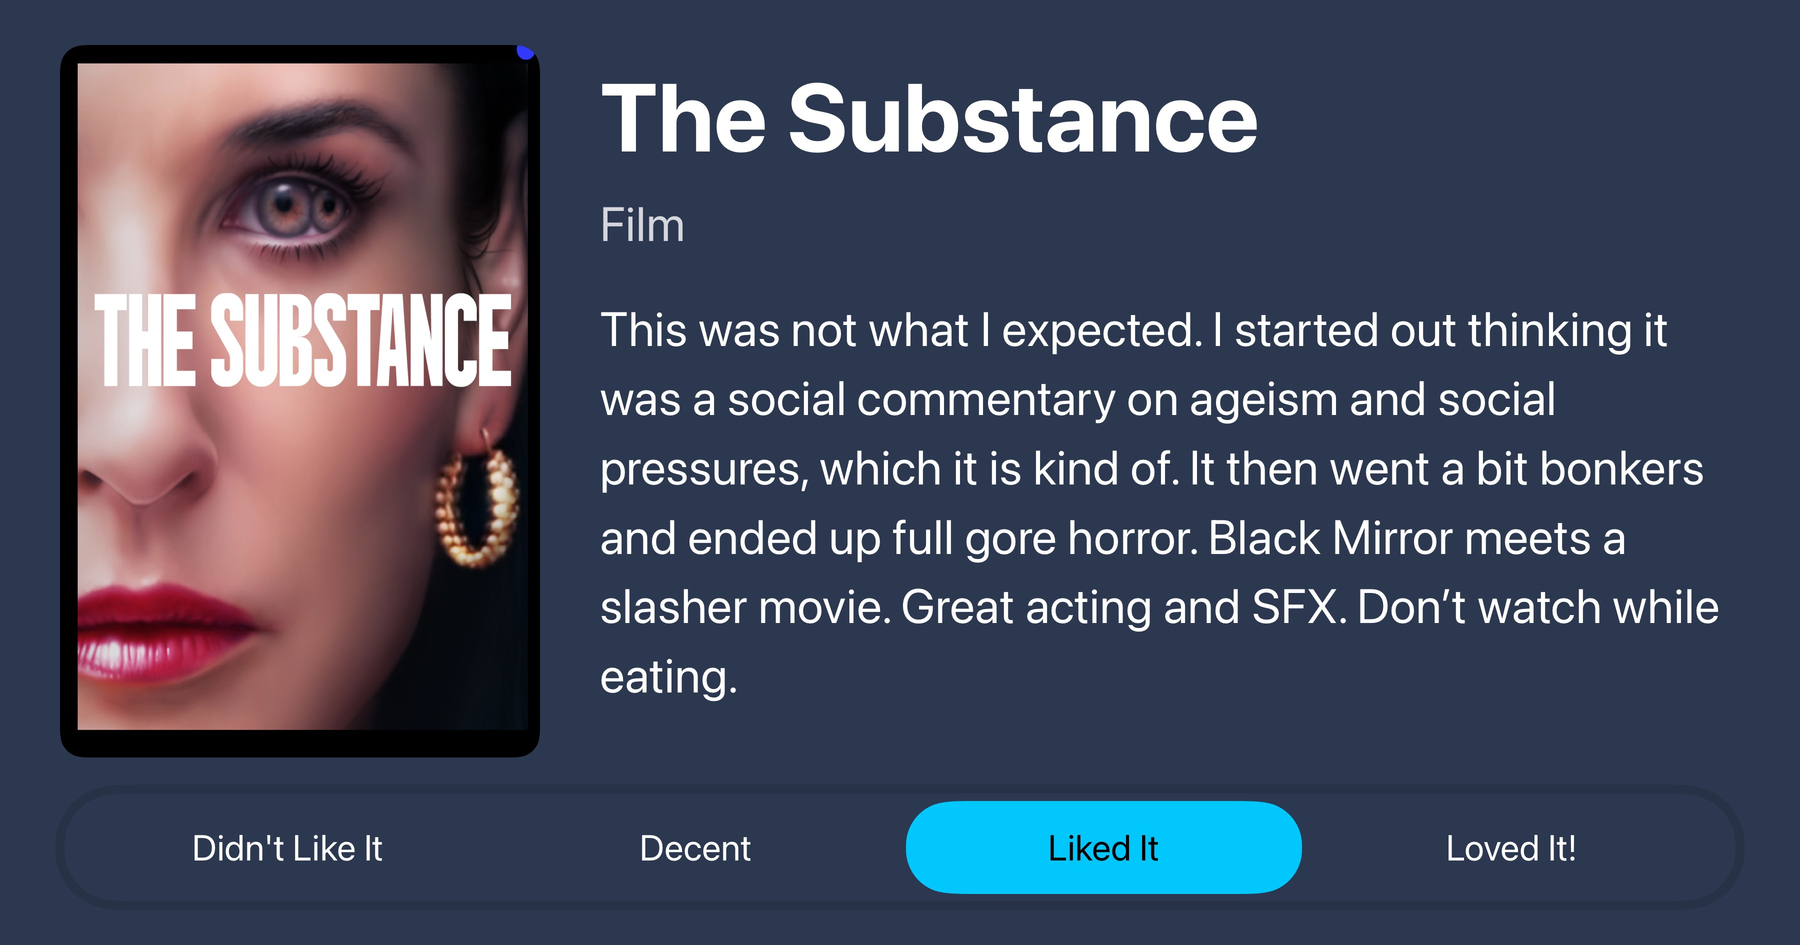
Task: Click the word "eating." ending the review
Action: 668,678
